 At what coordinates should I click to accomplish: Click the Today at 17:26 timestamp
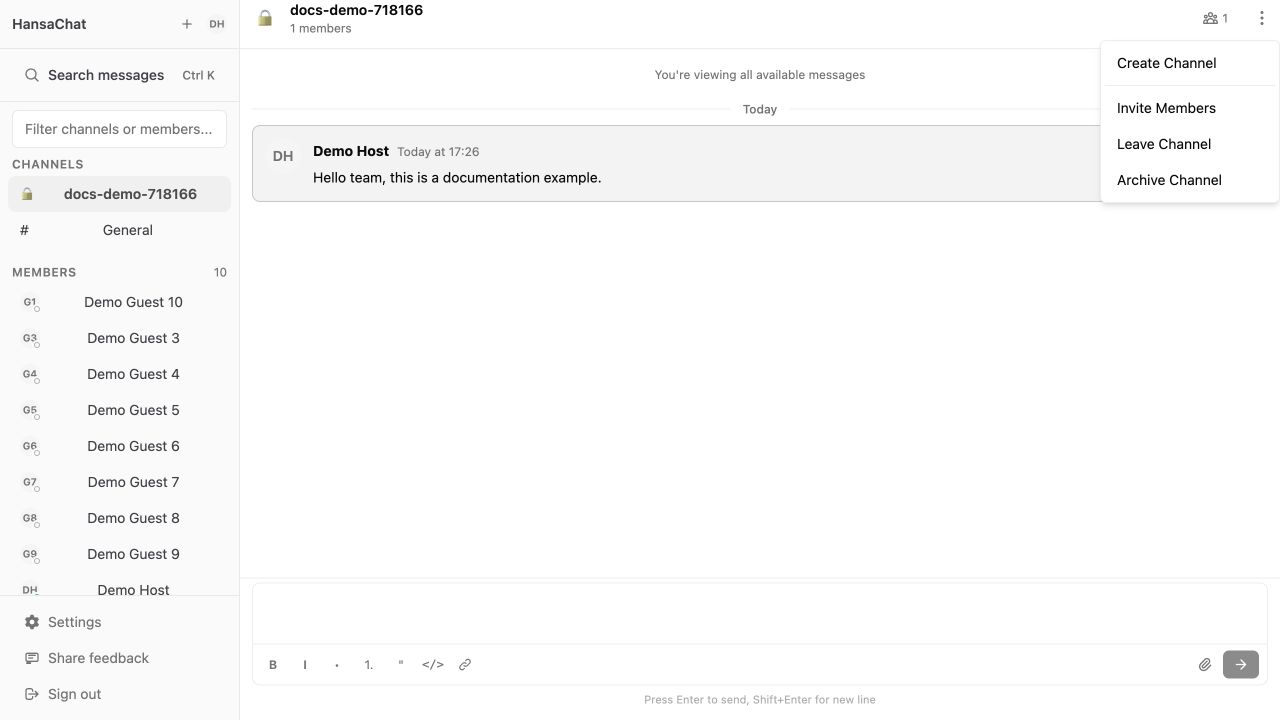(438, 152)
